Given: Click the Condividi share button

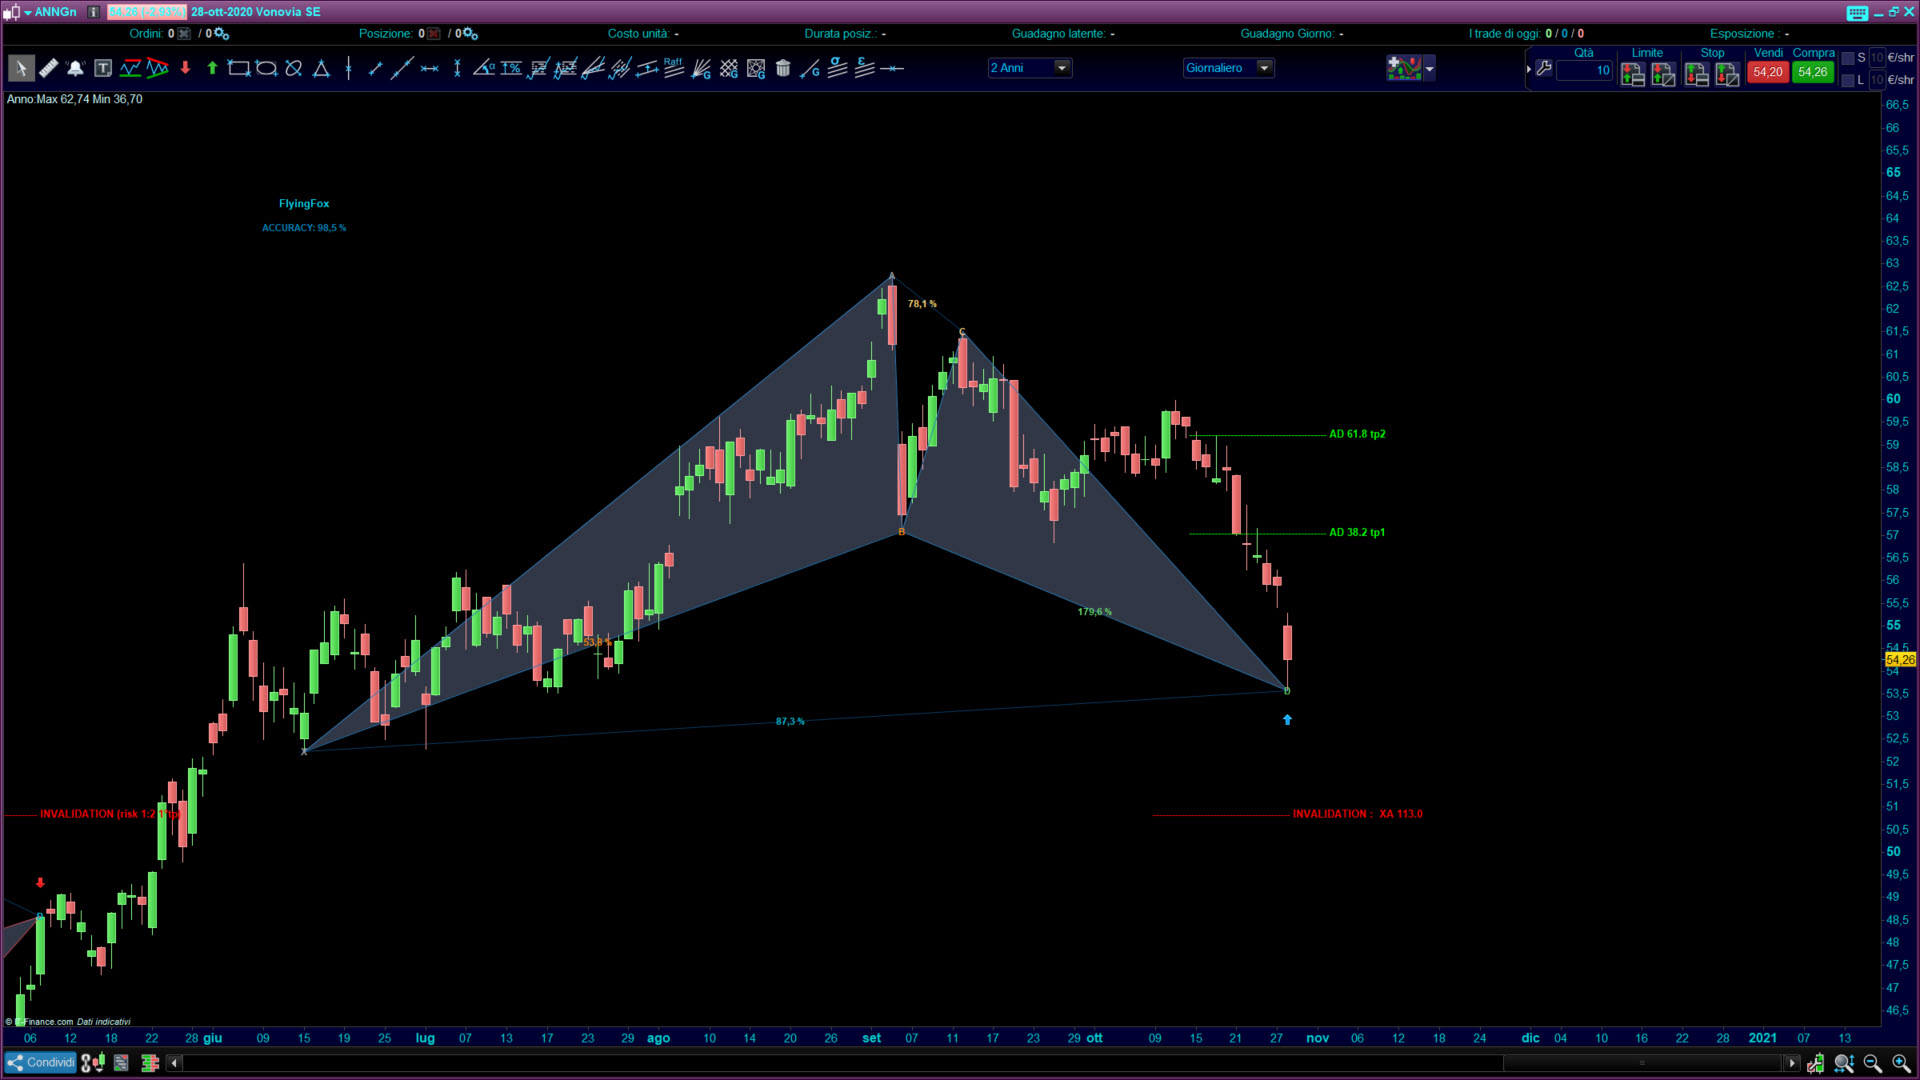Looking at the screenshot, I should (x=40, y=1062).
